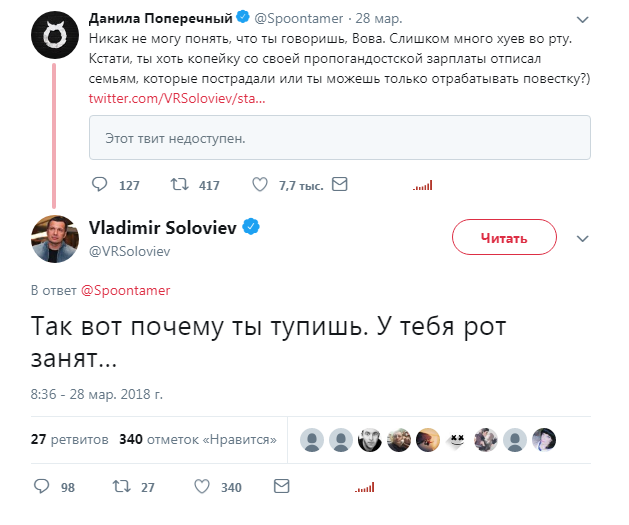This screenshot has width=629, height=525.
Task: Reply to Данила Поперечный's tweet
Action: point(99,185)
